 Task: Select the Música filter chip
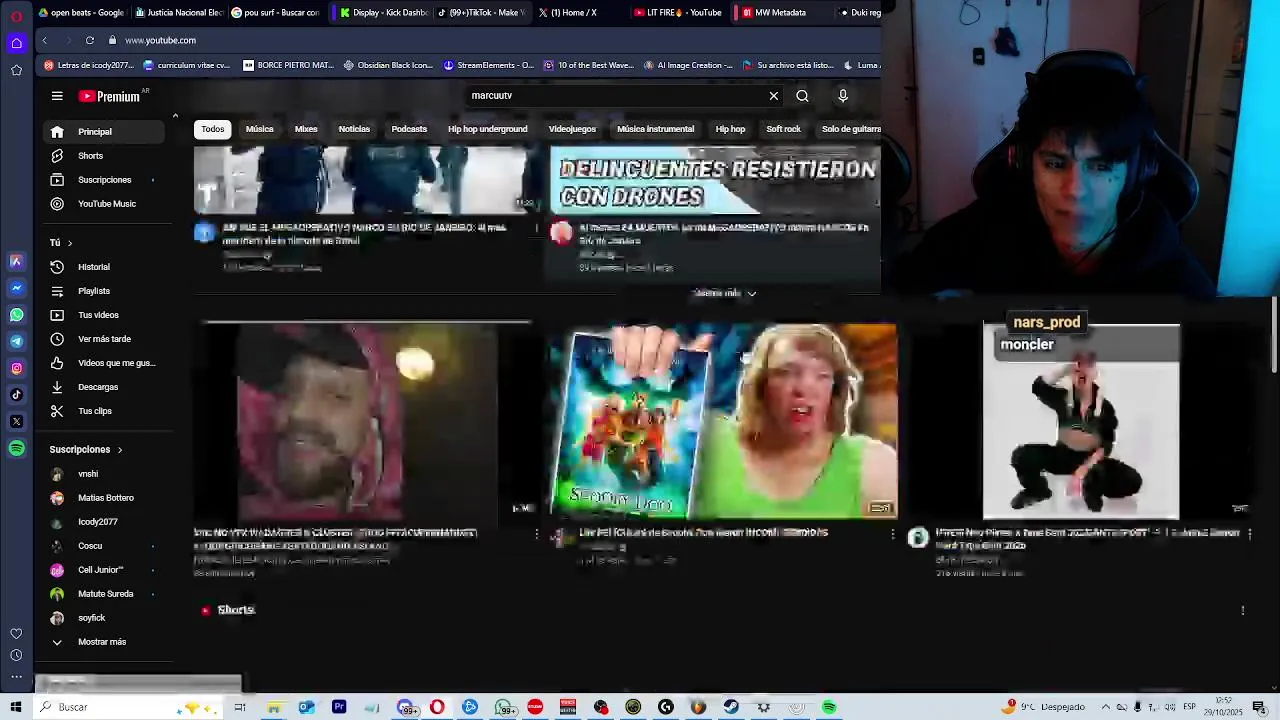click(259, 129)
